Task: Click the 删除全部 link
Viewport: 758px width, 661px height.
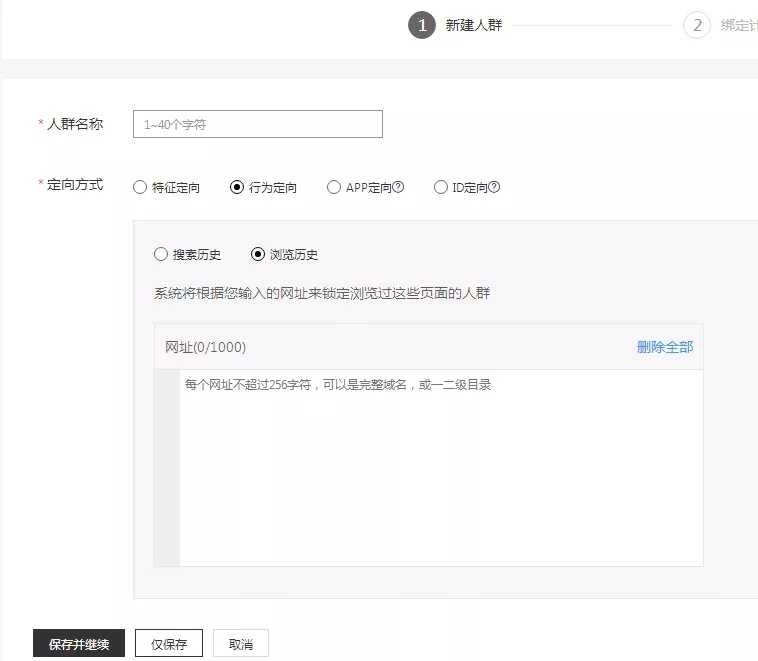Action: [665, 347]
